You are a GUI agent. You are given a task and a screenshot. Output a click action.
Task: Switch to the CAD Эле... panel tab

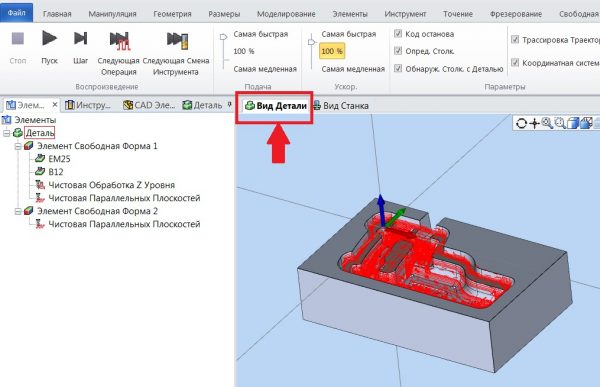point(149,105)
